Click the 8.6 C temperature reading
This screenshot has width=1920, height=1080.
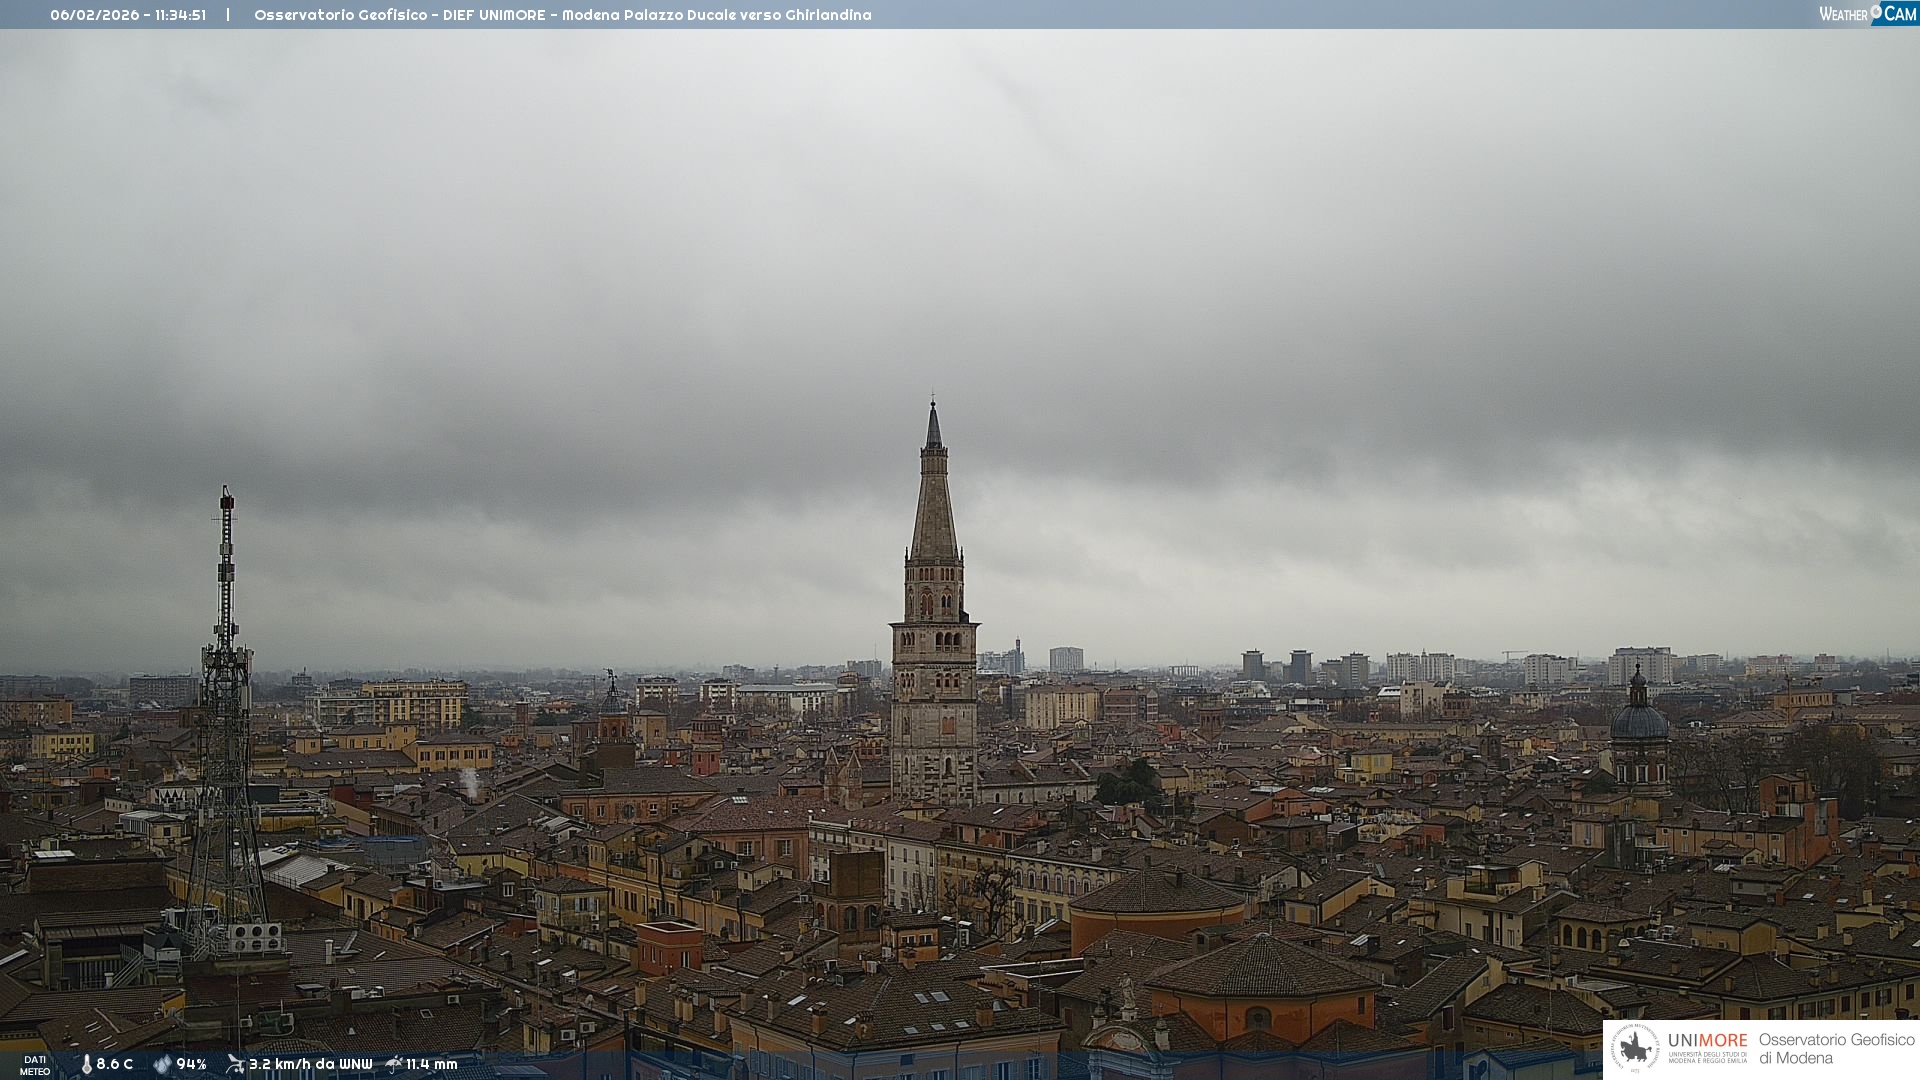coord(115,1064)
